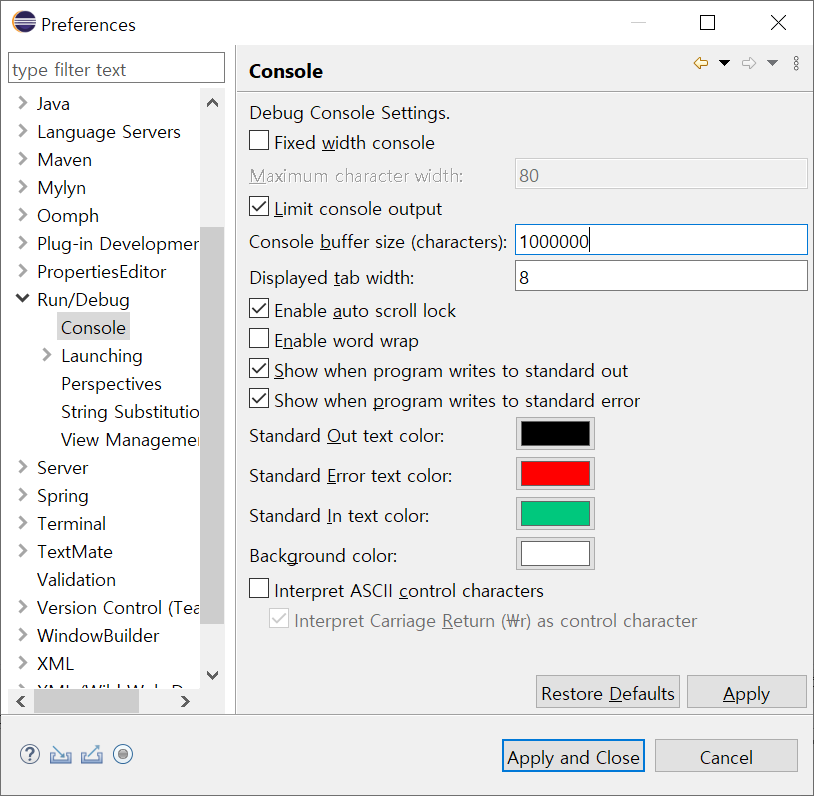Expand the Server node
This screenshot has width=814, height=796.
pyautogui.click(x=22, y=467)
